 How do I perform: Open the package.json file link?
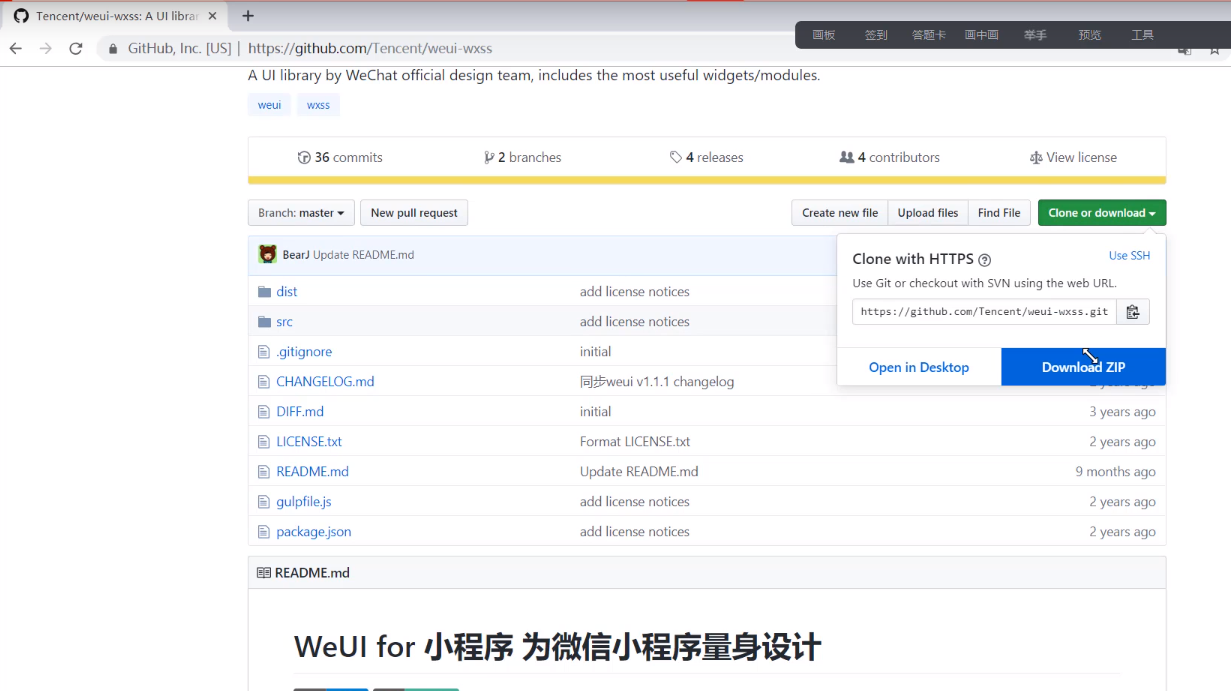(314, 531)
